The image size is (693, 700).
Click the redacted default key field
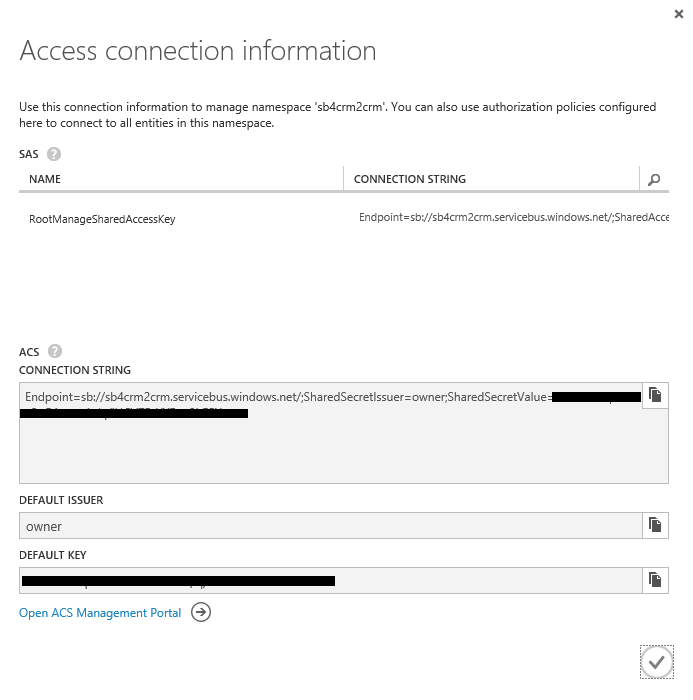[x=330, y=580]
